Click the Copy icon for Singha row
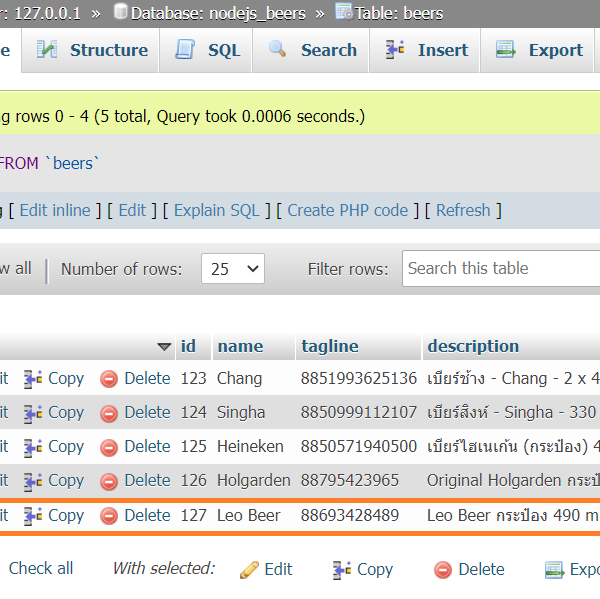600x599 pixels. pos(33,413)
